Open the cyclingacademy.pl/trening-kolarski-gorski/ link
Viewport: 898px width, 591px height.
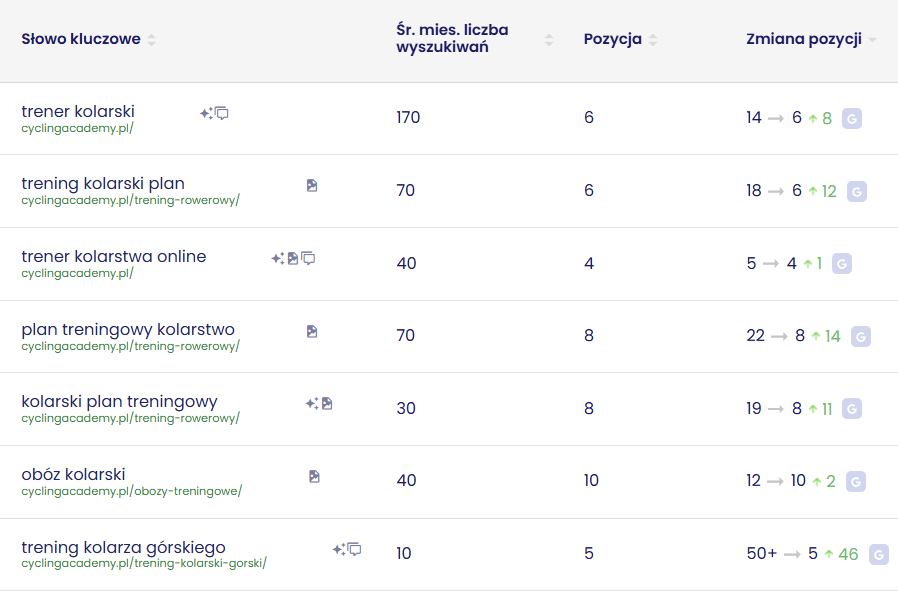[x=144, y=563]
